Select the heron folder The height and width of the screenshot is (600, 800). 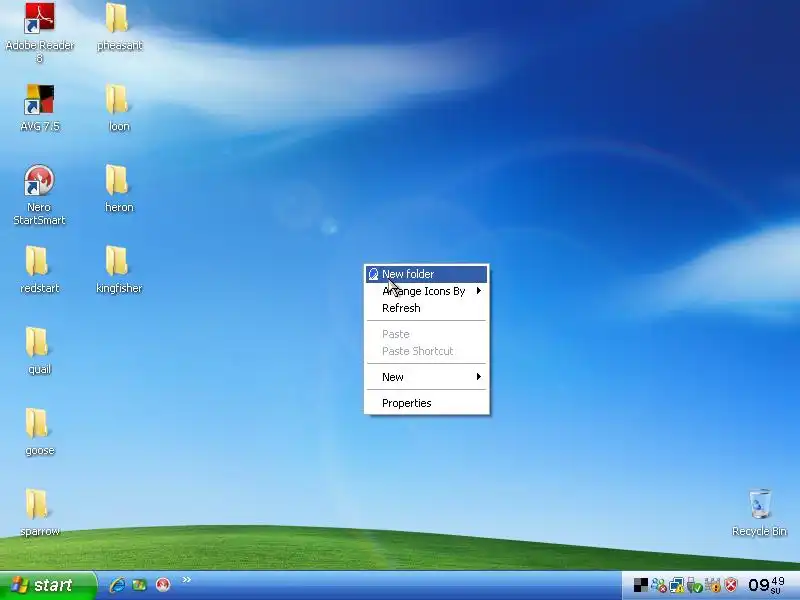pyautogui.click(x=119, y=188)
